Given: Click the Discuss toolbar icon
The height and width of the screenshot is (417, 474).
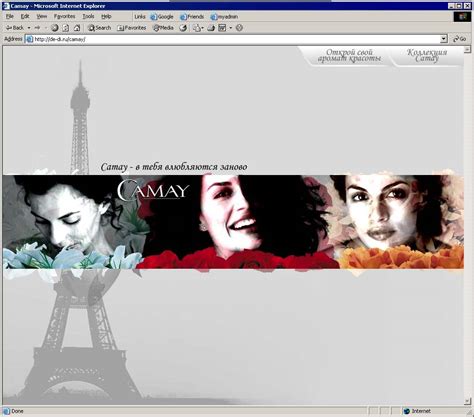Looking at the screenshot, I should (x=239, y=28).
